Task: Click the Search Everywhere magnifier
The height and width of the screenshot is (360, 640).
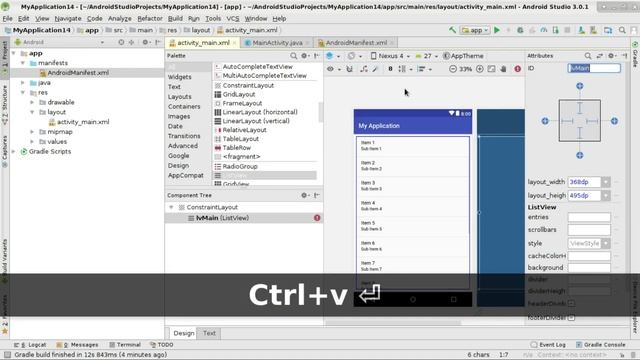Action: coord(622,30)
